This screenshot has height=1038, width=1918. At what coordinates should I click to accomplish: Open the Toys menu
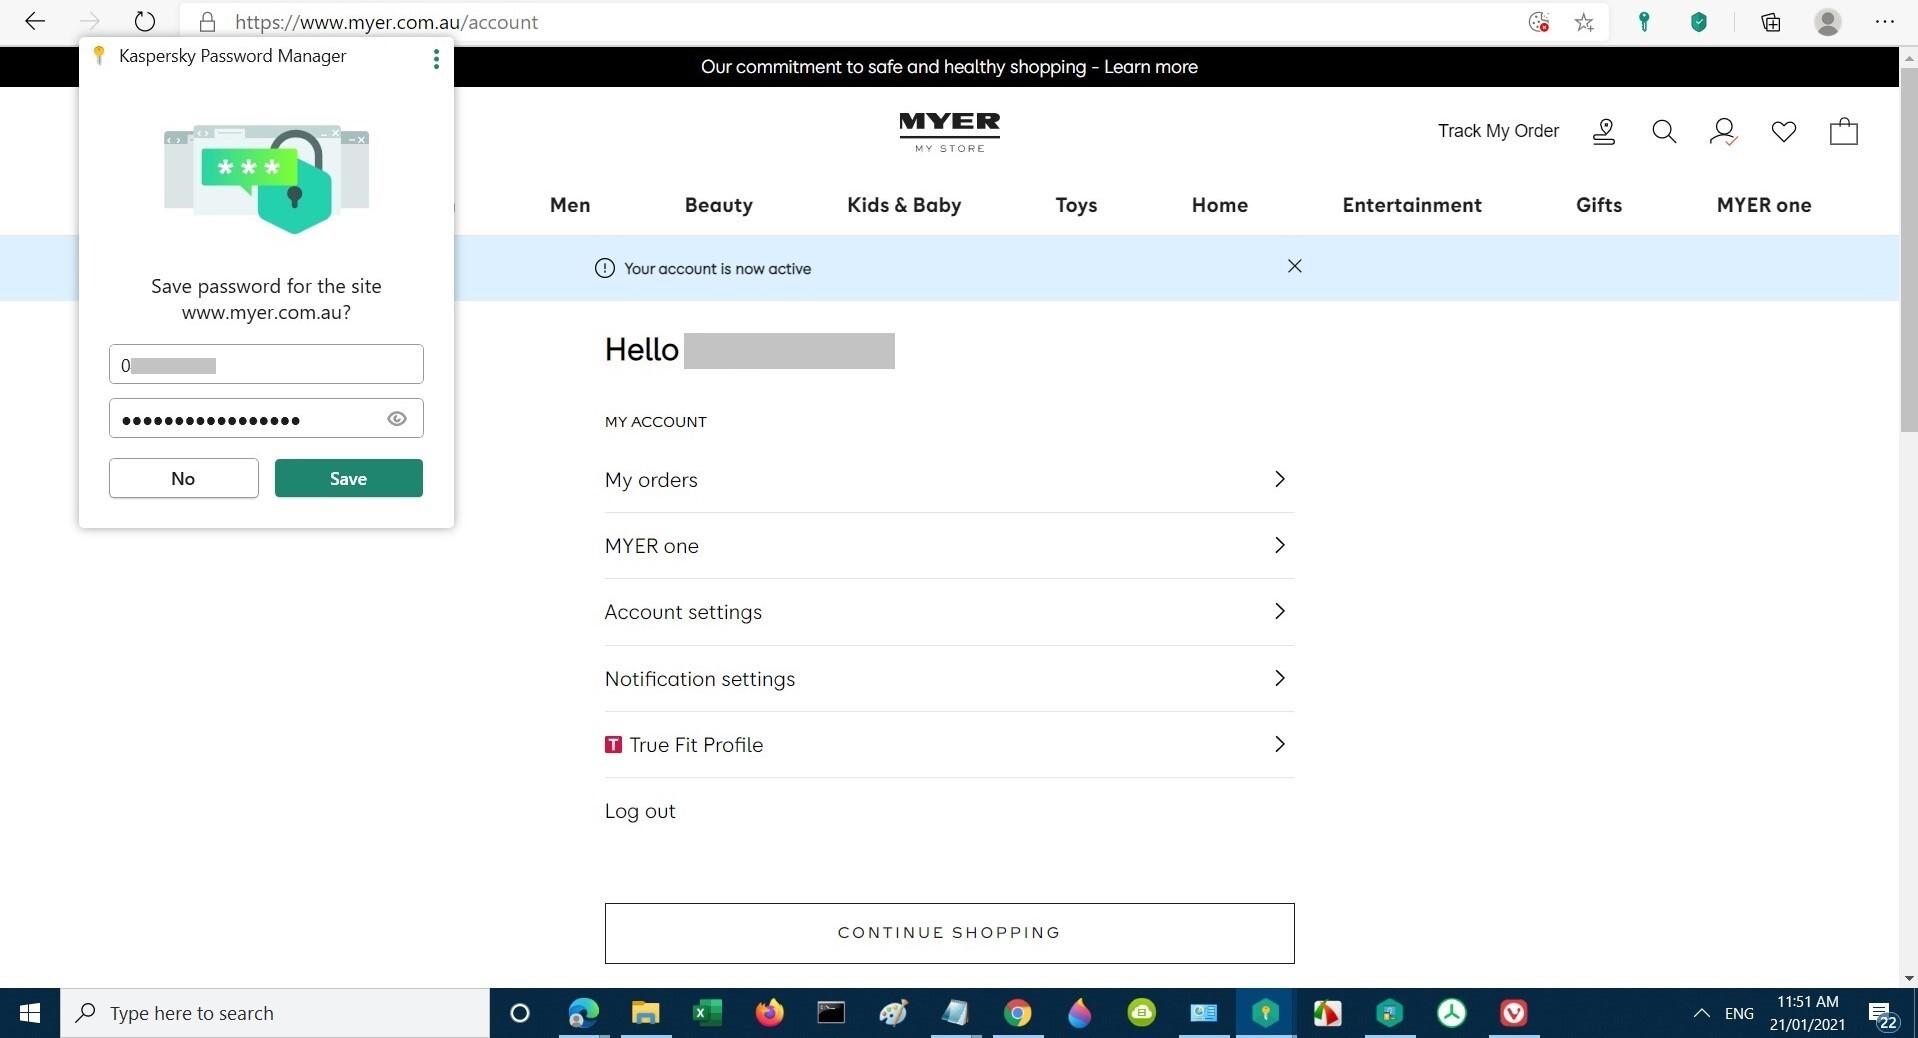[x=1076, y=205]
